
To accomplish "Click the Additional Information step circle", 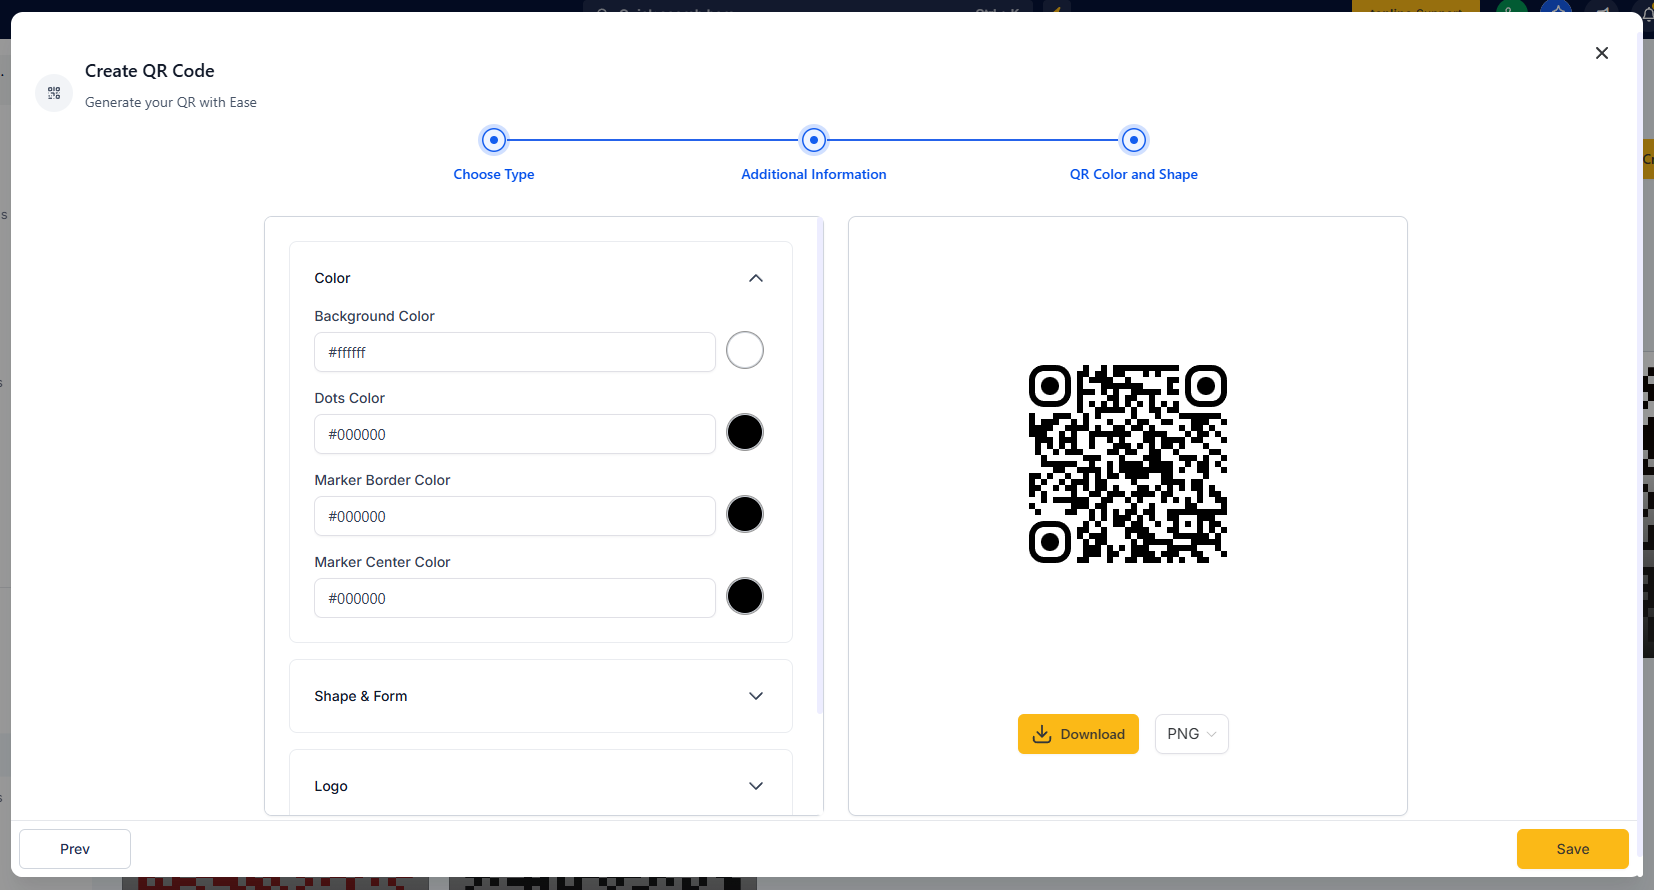I will pos(814,140).
